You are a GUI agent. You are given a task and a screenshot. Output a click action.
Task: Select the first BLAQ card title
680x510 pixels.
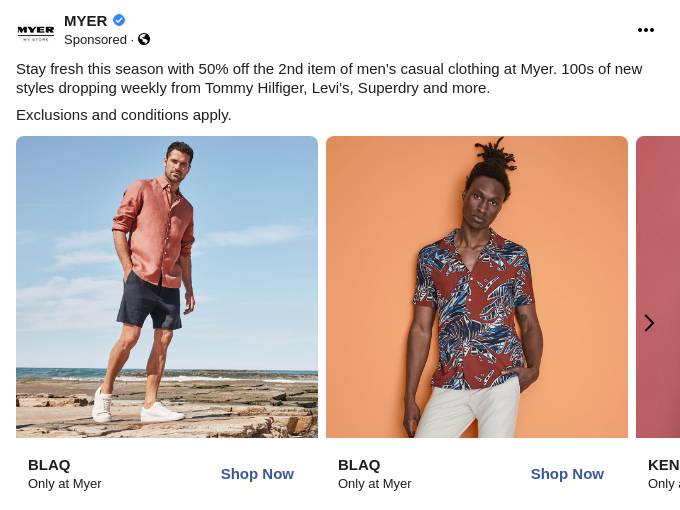coord(49,465)
